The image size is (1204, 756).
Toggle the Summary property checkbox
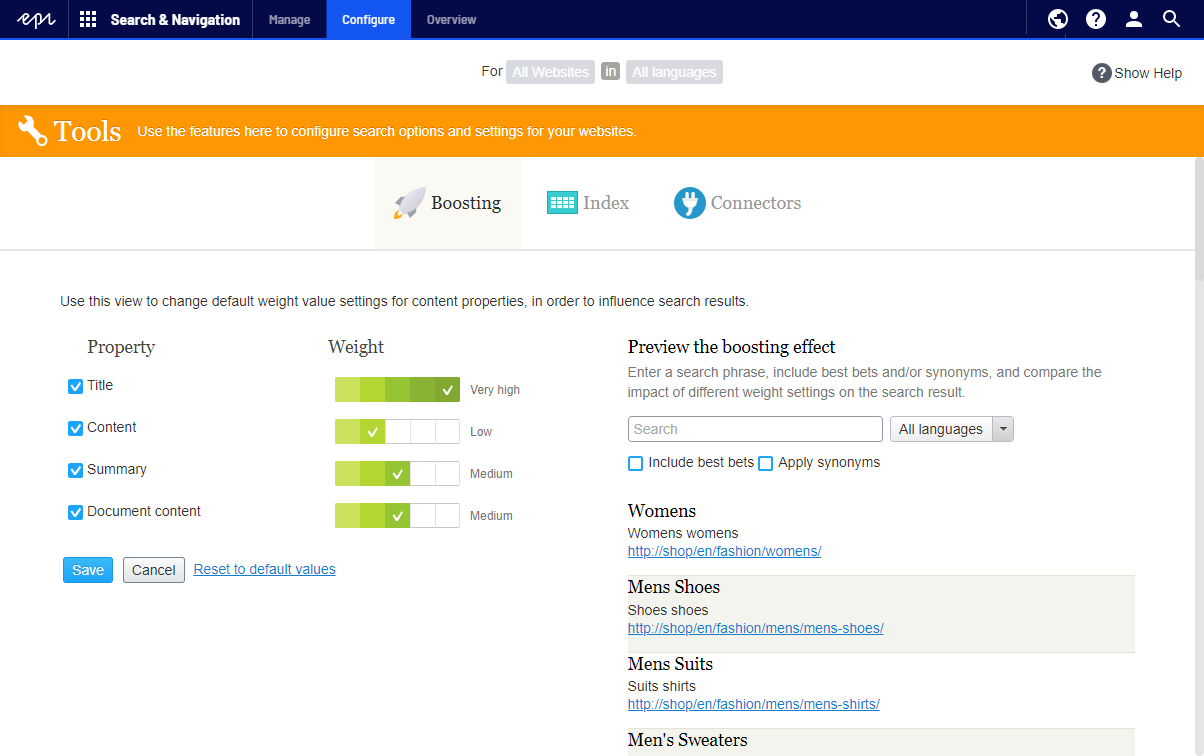point(75,470)
